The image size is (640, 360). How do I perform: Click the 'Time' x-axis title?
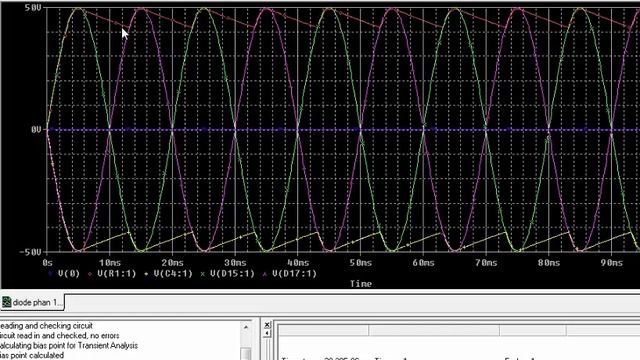point(361,284)
